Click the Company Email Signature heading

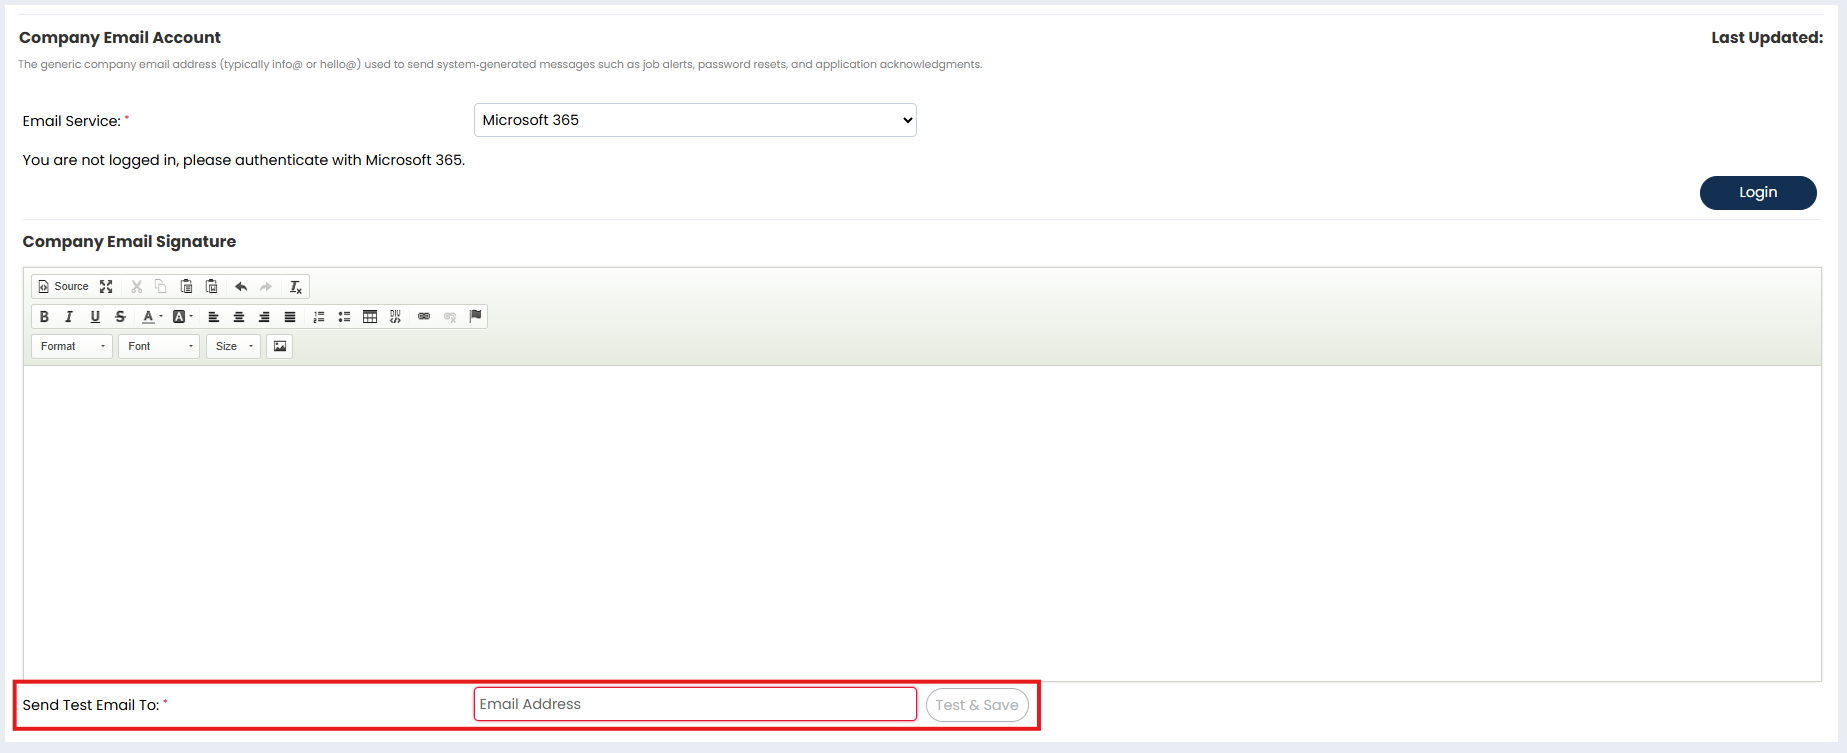click(129, 241)
